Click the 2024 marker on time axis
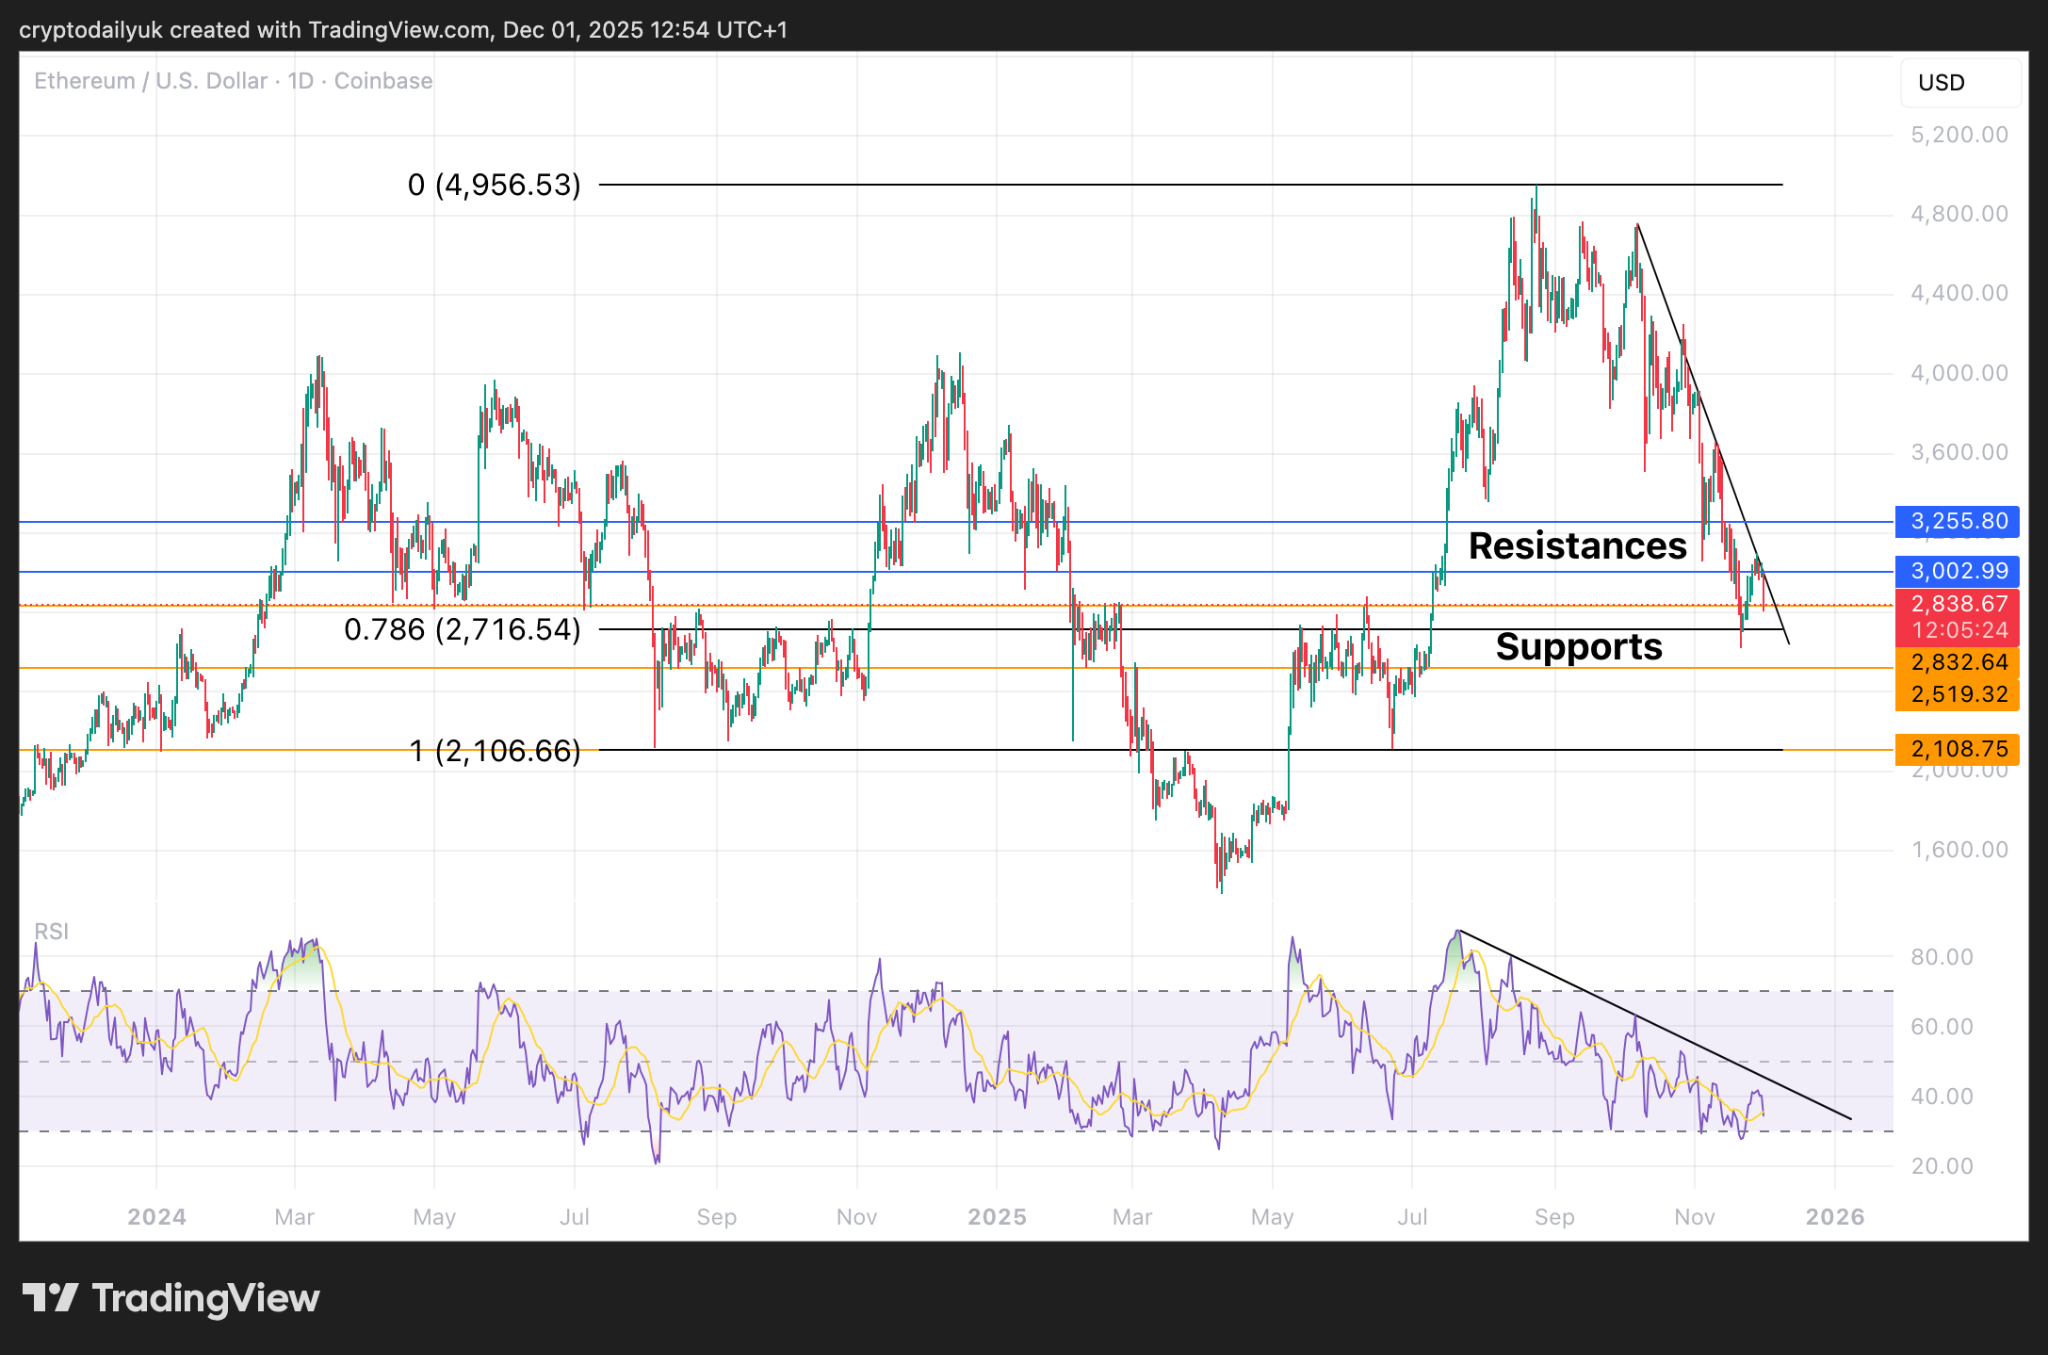Screen dimensions: 2048x1355 [156, 1217]
